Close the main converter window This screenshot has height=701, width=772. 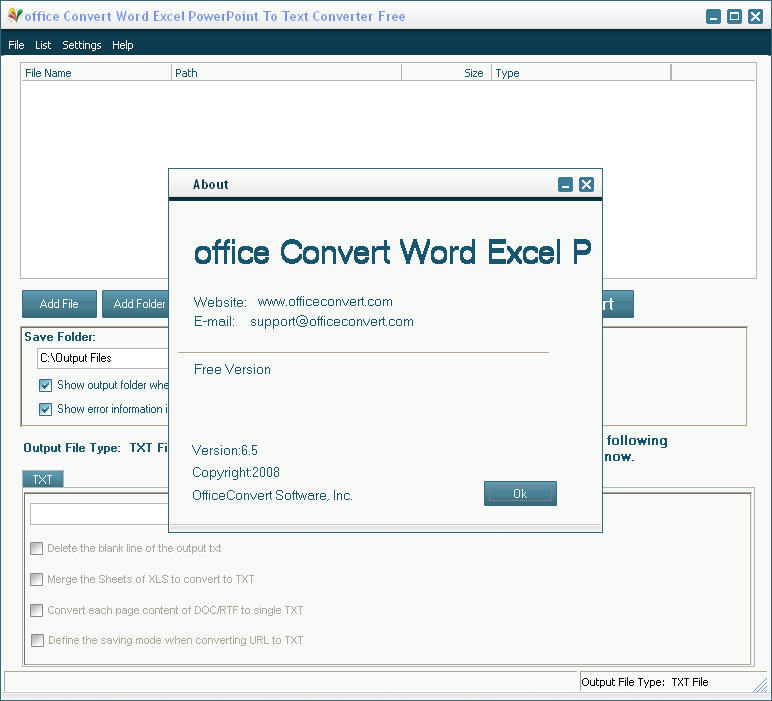point(755,16)
